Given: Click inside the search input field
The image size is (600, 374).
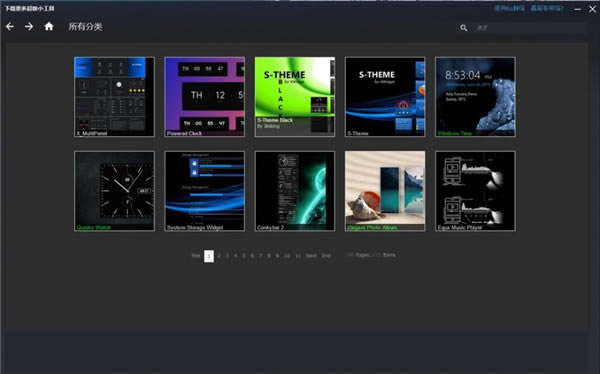Looking at the screenshot, I should [x=530, y=28].
